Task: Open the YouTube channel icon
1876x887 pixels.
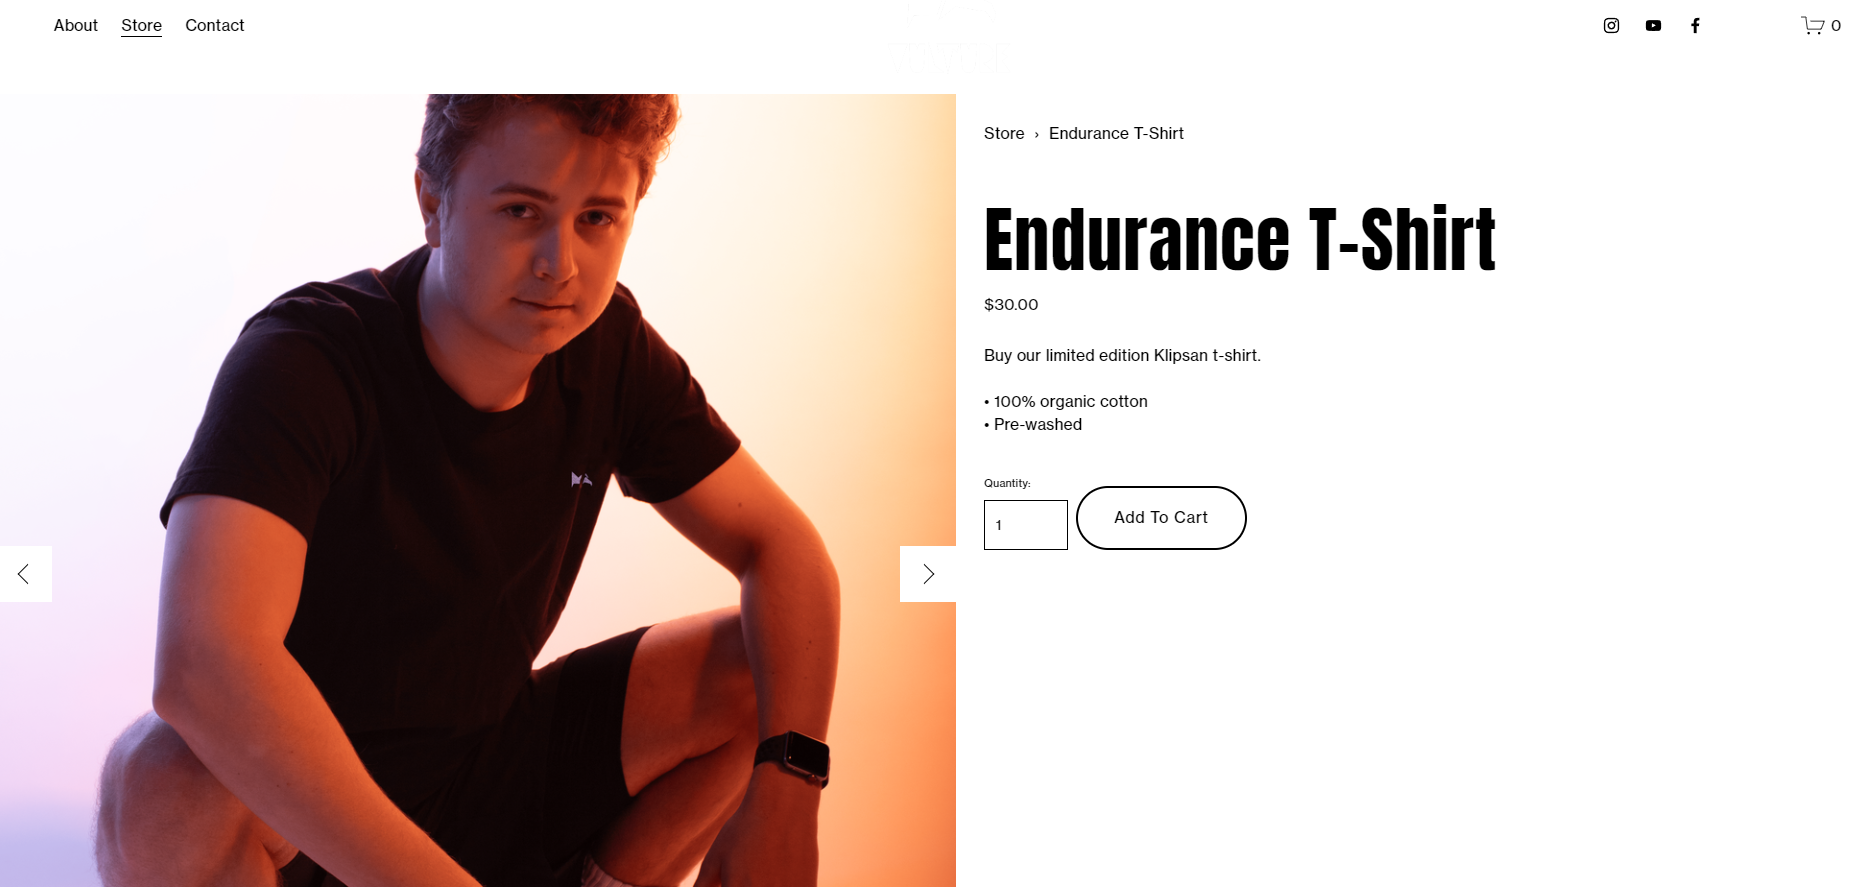Action: tap(1653, 26)
